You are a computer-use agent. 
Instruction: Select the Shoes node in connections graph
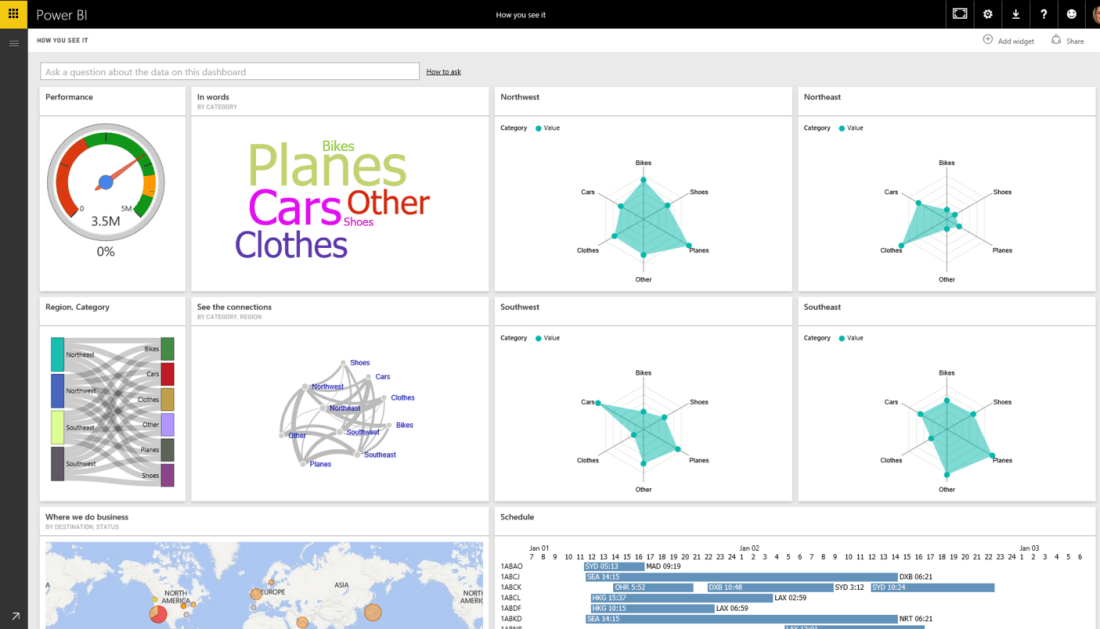coord(359,363)
